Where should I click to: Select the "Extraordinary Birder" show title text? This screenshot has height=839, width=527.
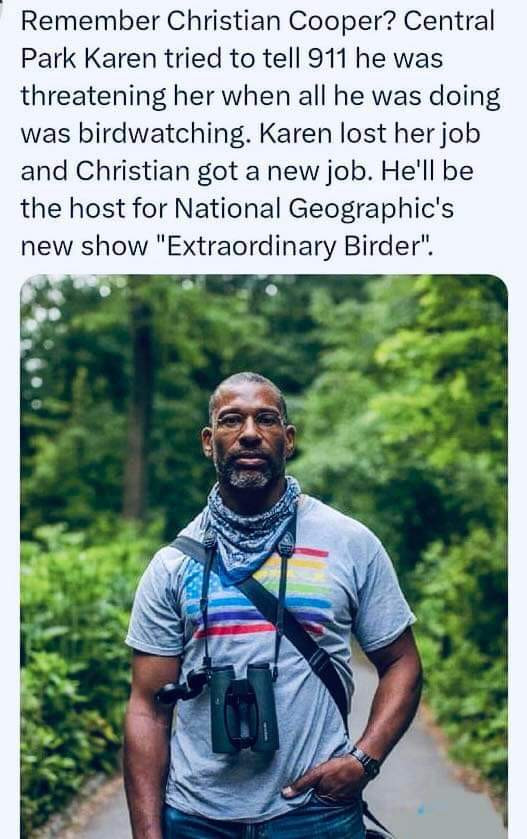tap(293, 246)
